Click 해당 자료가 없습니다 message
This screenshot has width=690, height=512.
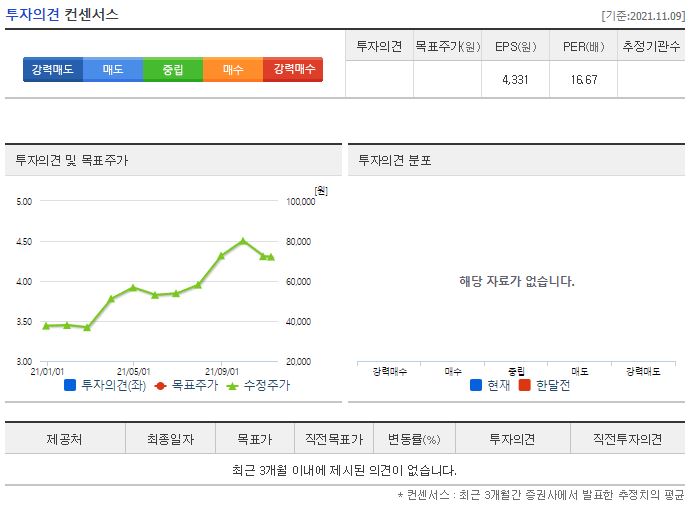(517, 281)
